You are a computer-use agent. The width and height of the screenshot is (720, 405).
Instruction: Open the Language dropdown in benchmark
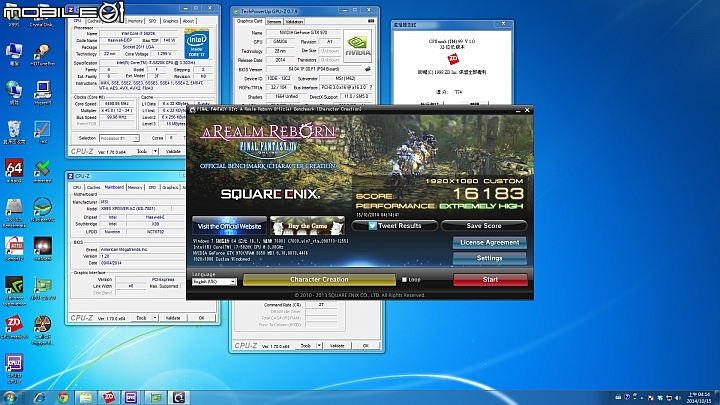click(x=214, y=281)
